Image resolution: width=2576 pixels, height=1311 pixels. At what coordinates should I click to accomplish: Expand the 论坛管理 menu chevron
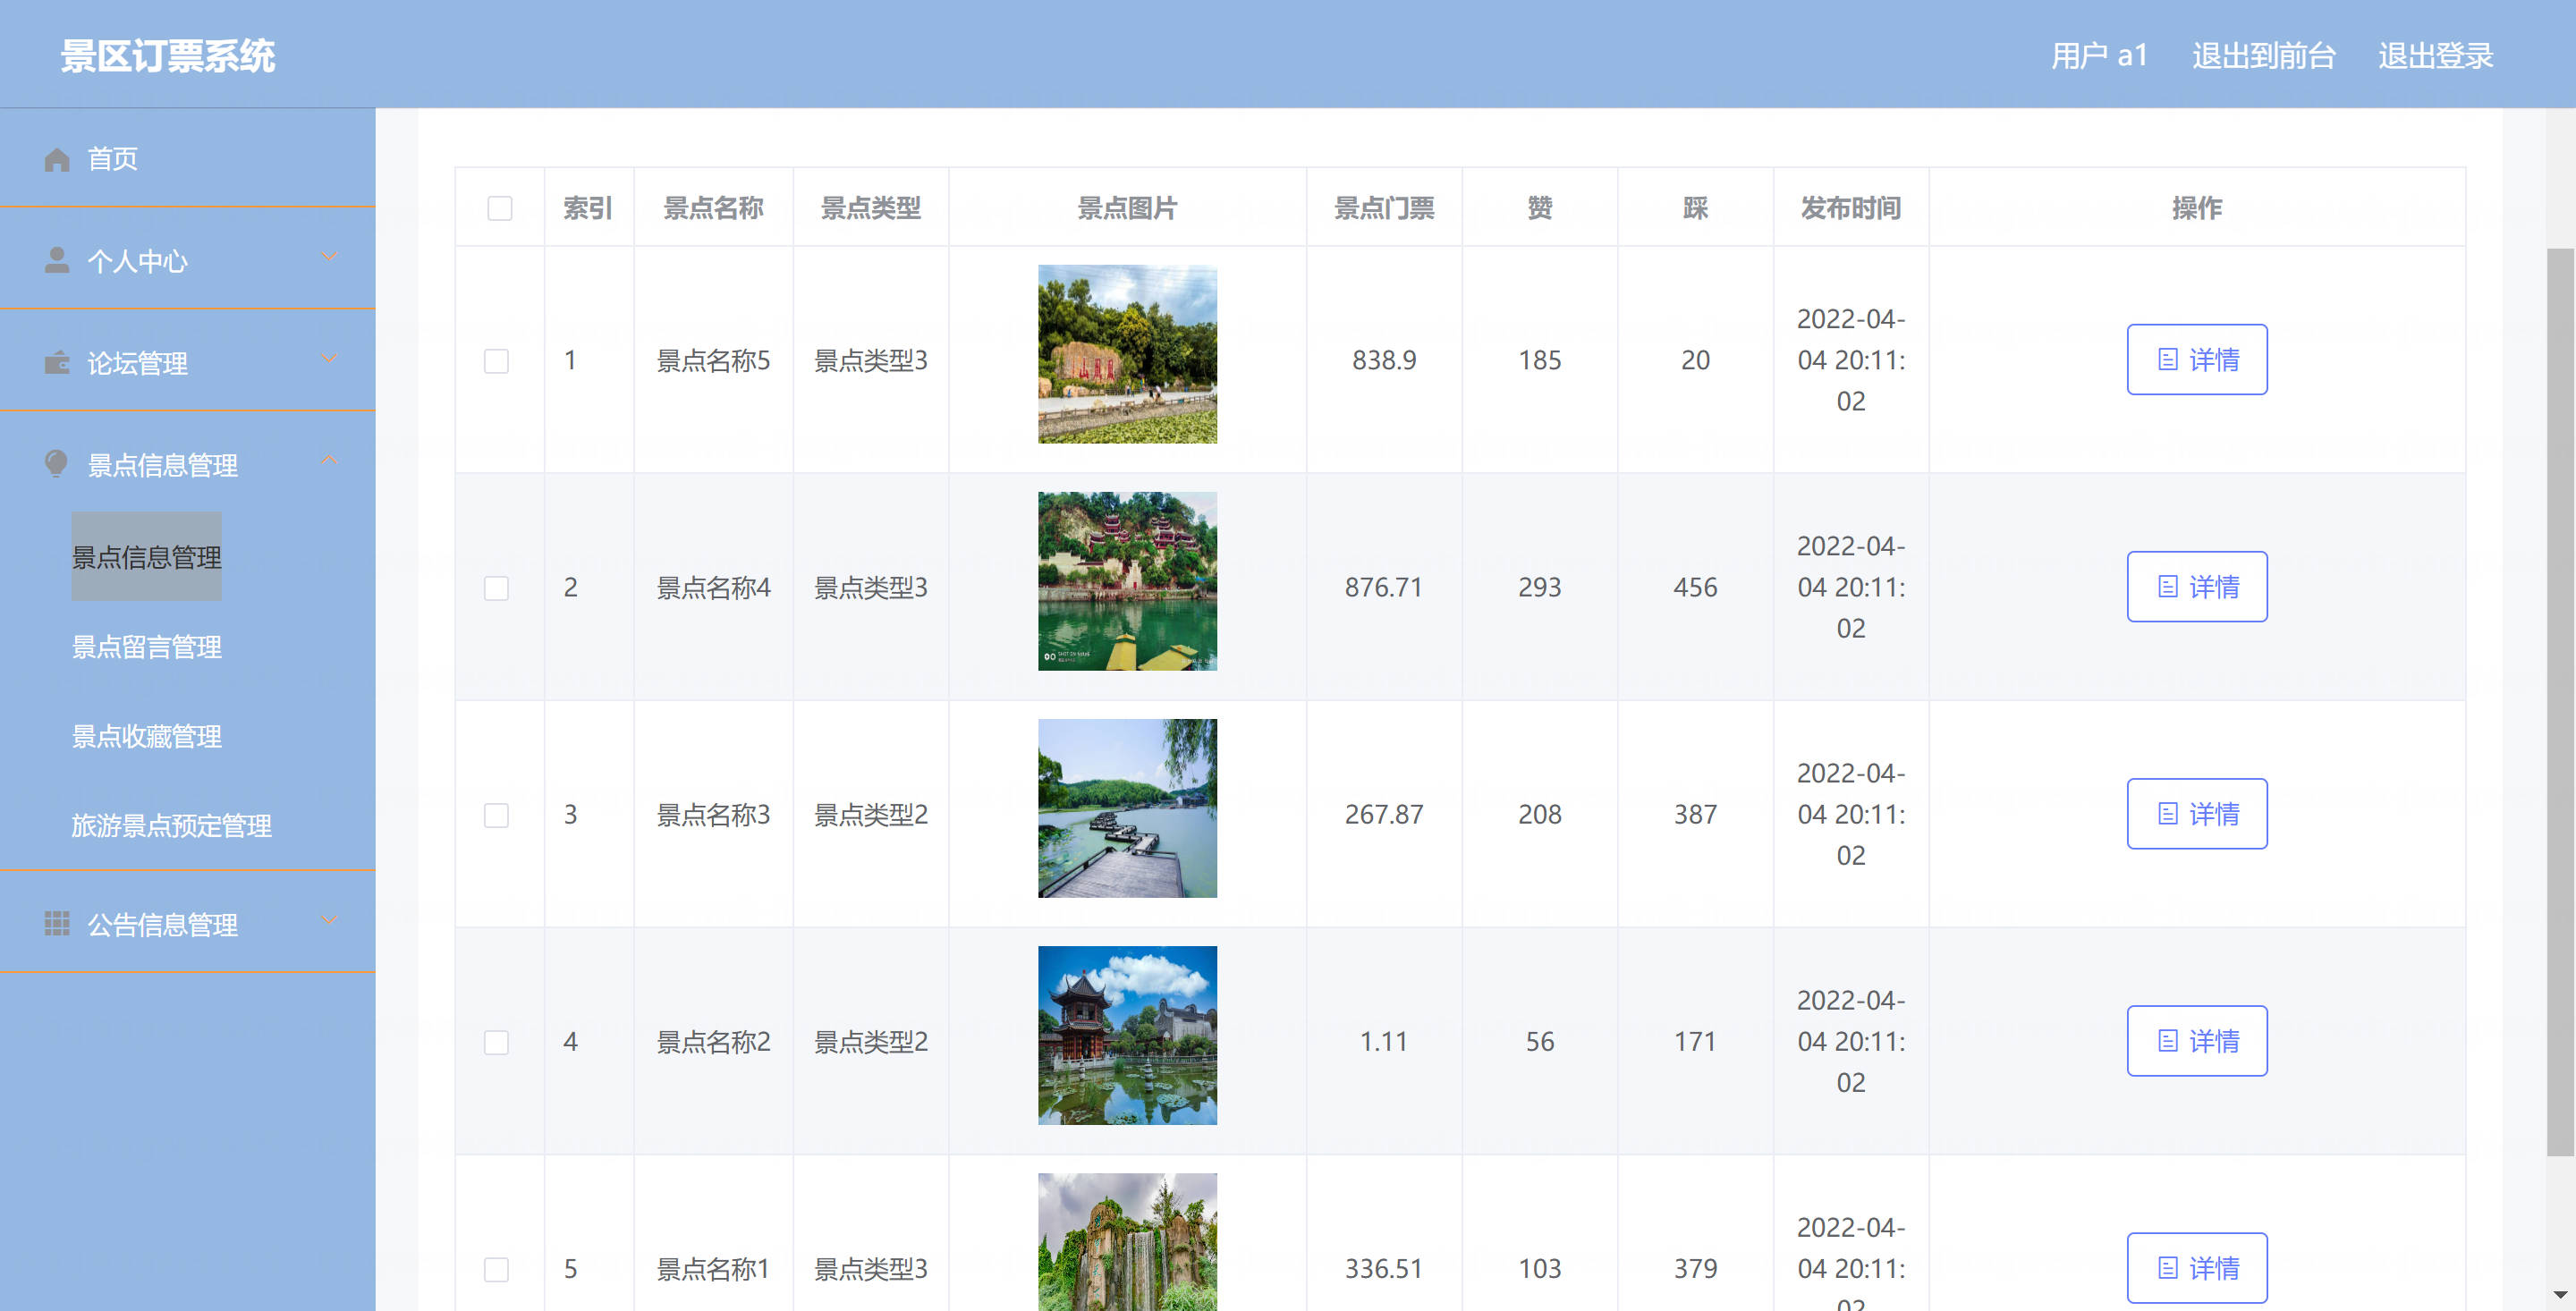tap(329, 358)
